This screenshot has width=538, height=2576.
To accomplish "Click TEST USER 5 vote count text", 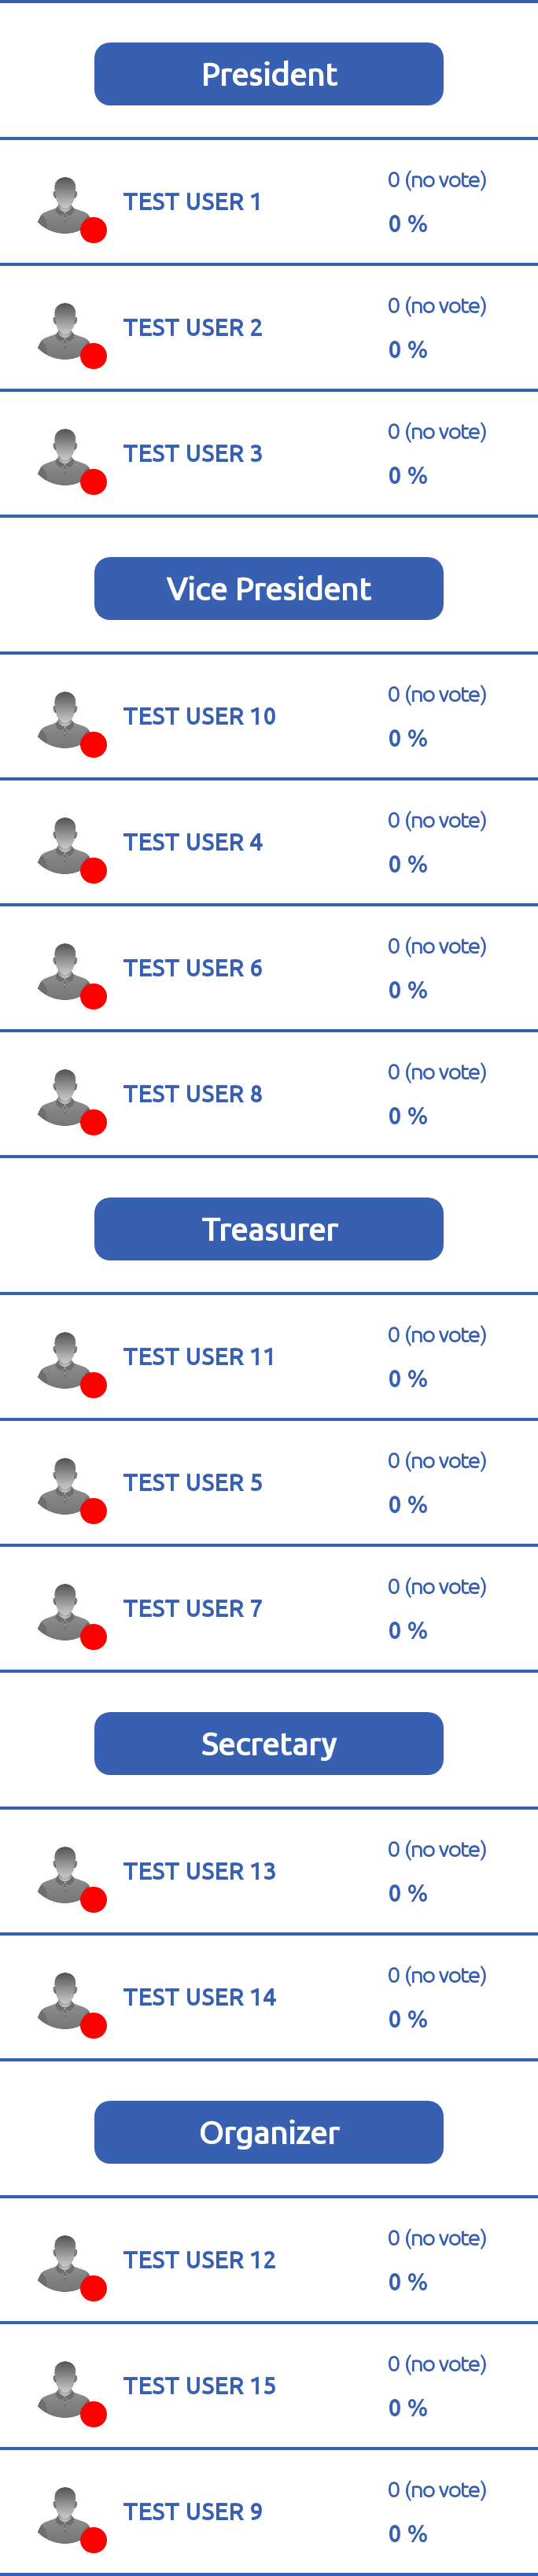I will [437, 1461].
